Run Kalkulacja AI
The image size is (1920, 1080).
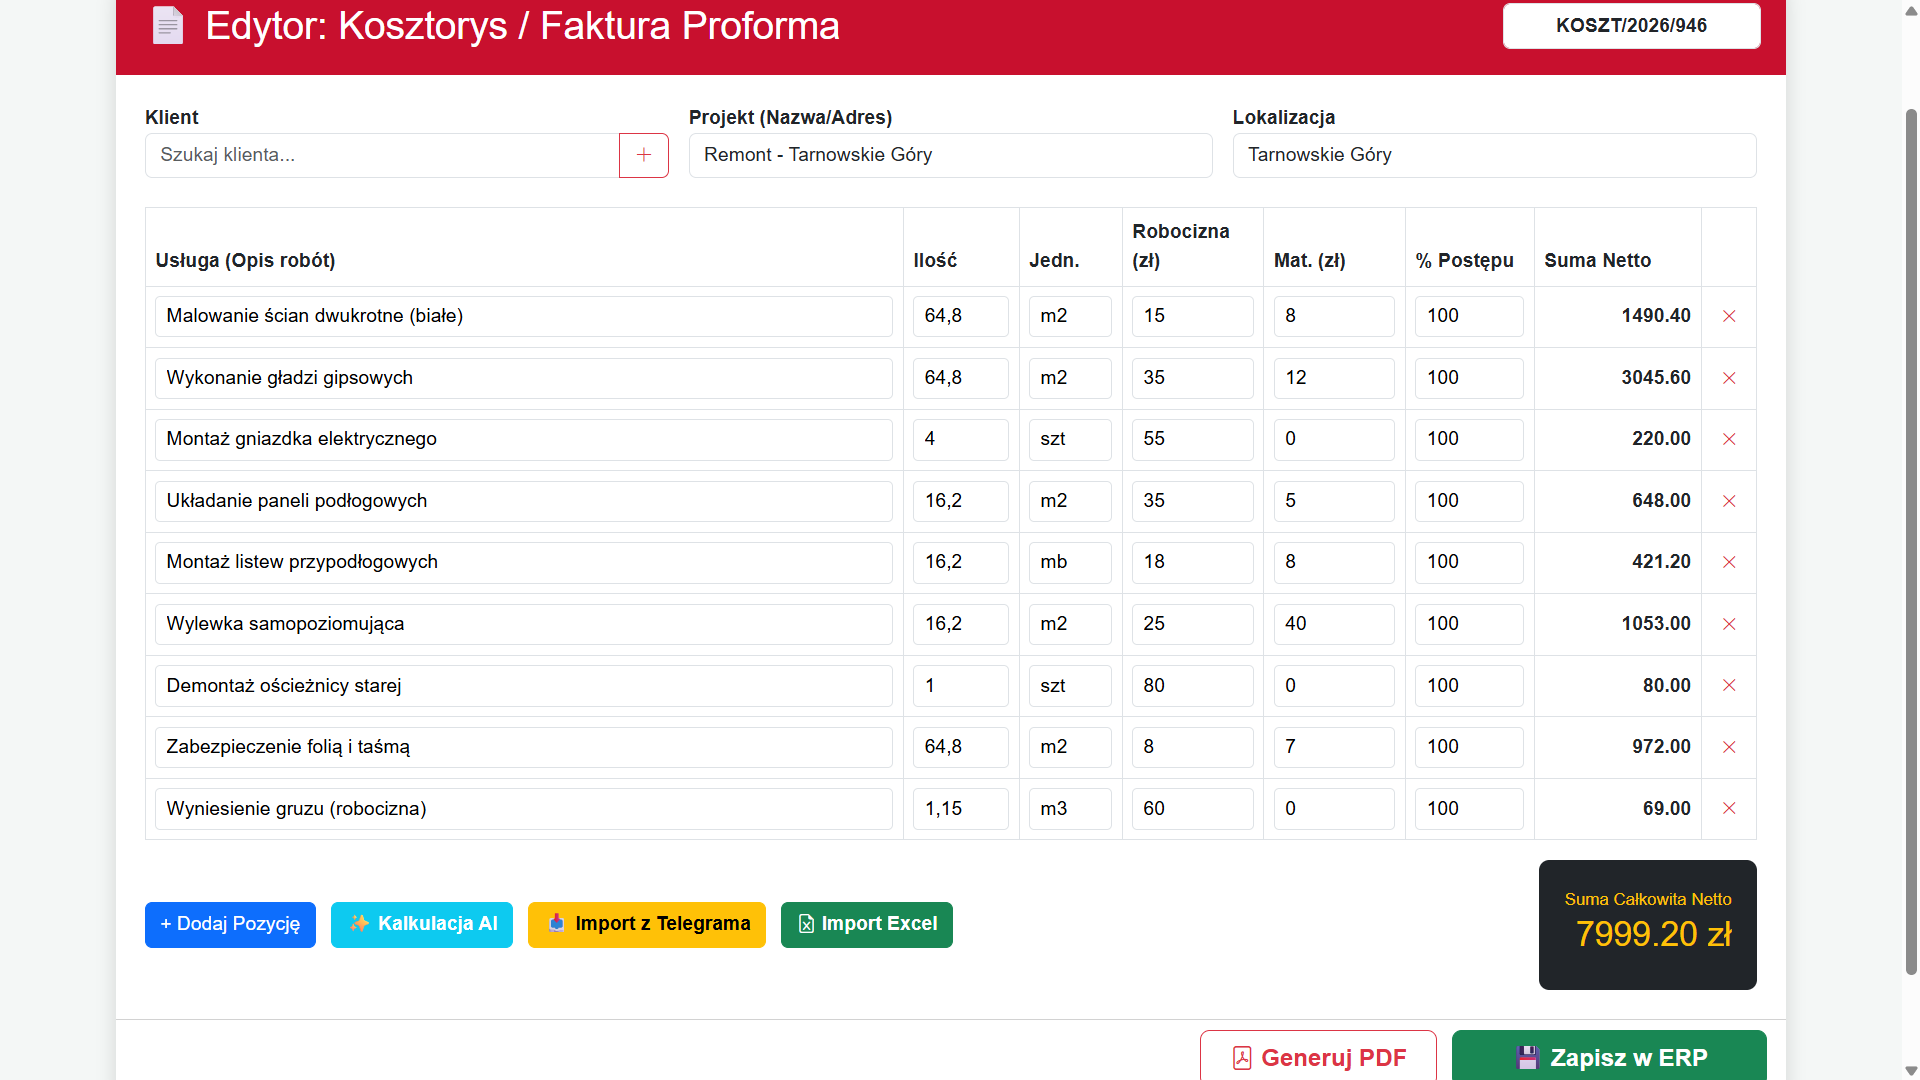[422, 924]
